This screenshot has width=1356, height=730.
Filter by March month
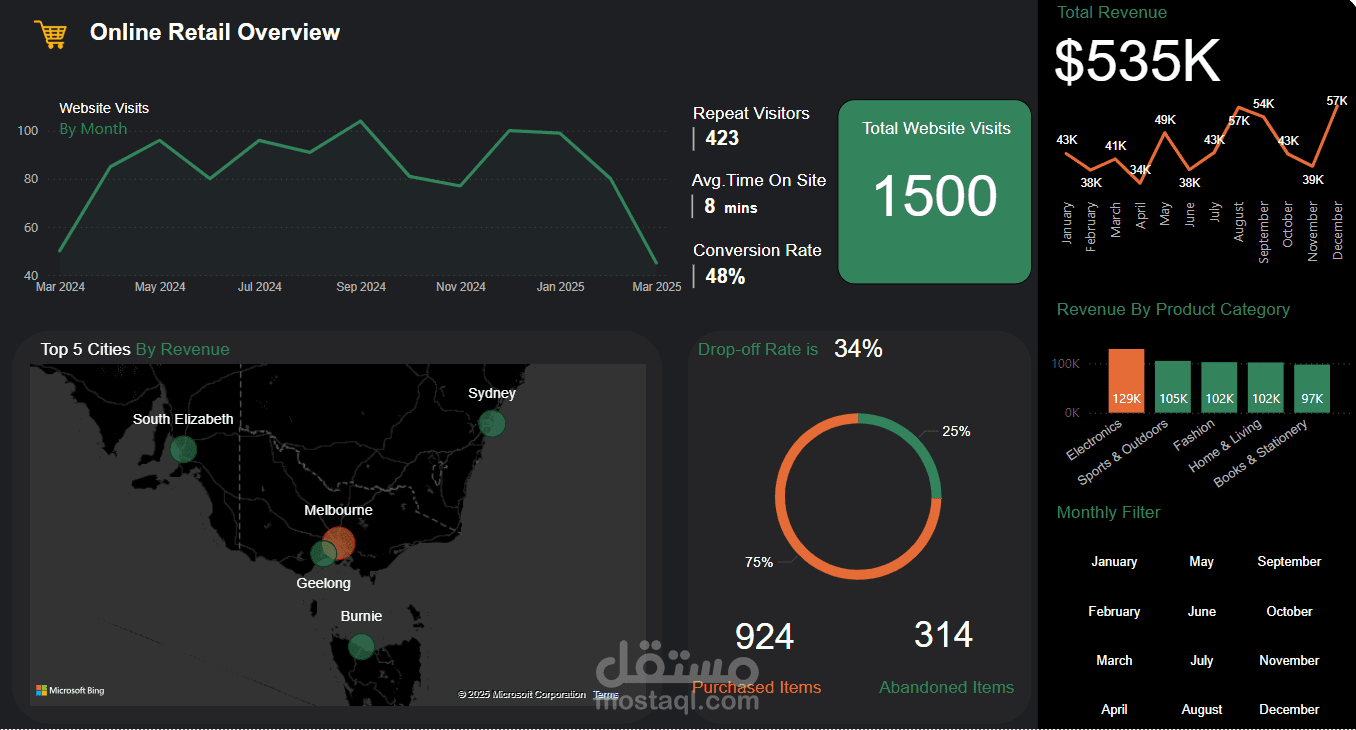[1114, 660]
